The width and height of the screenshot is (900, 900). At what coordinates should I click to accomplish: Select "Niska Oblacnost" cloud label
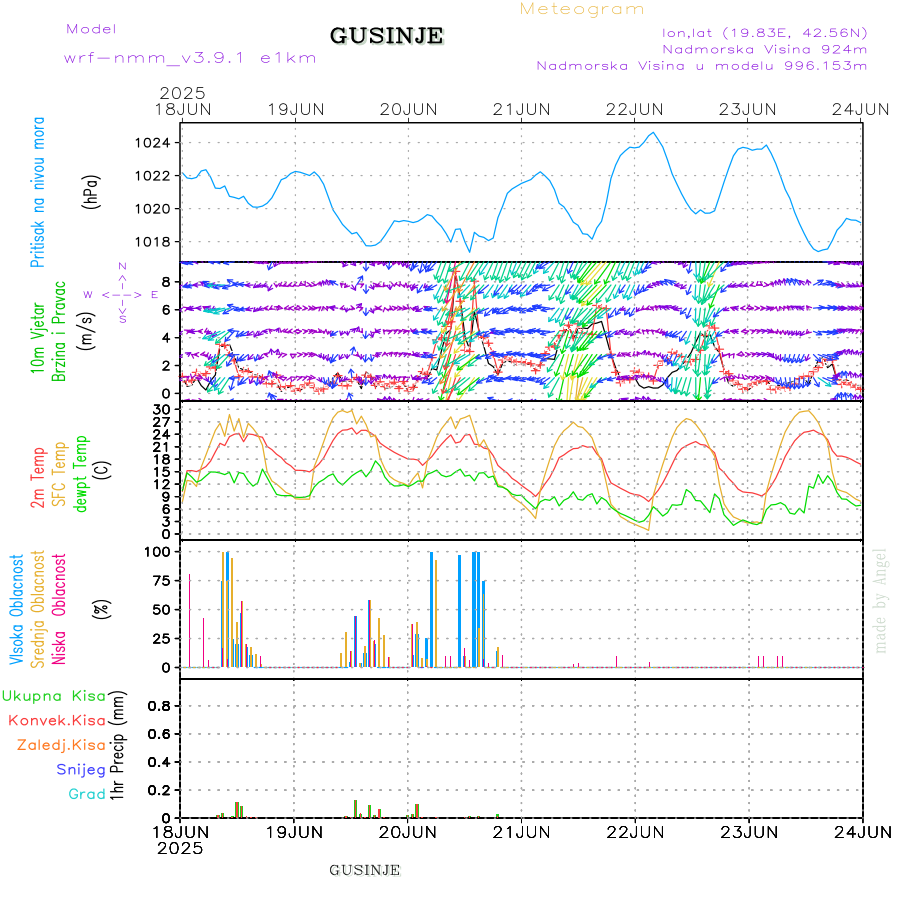(x=59, y=609)
